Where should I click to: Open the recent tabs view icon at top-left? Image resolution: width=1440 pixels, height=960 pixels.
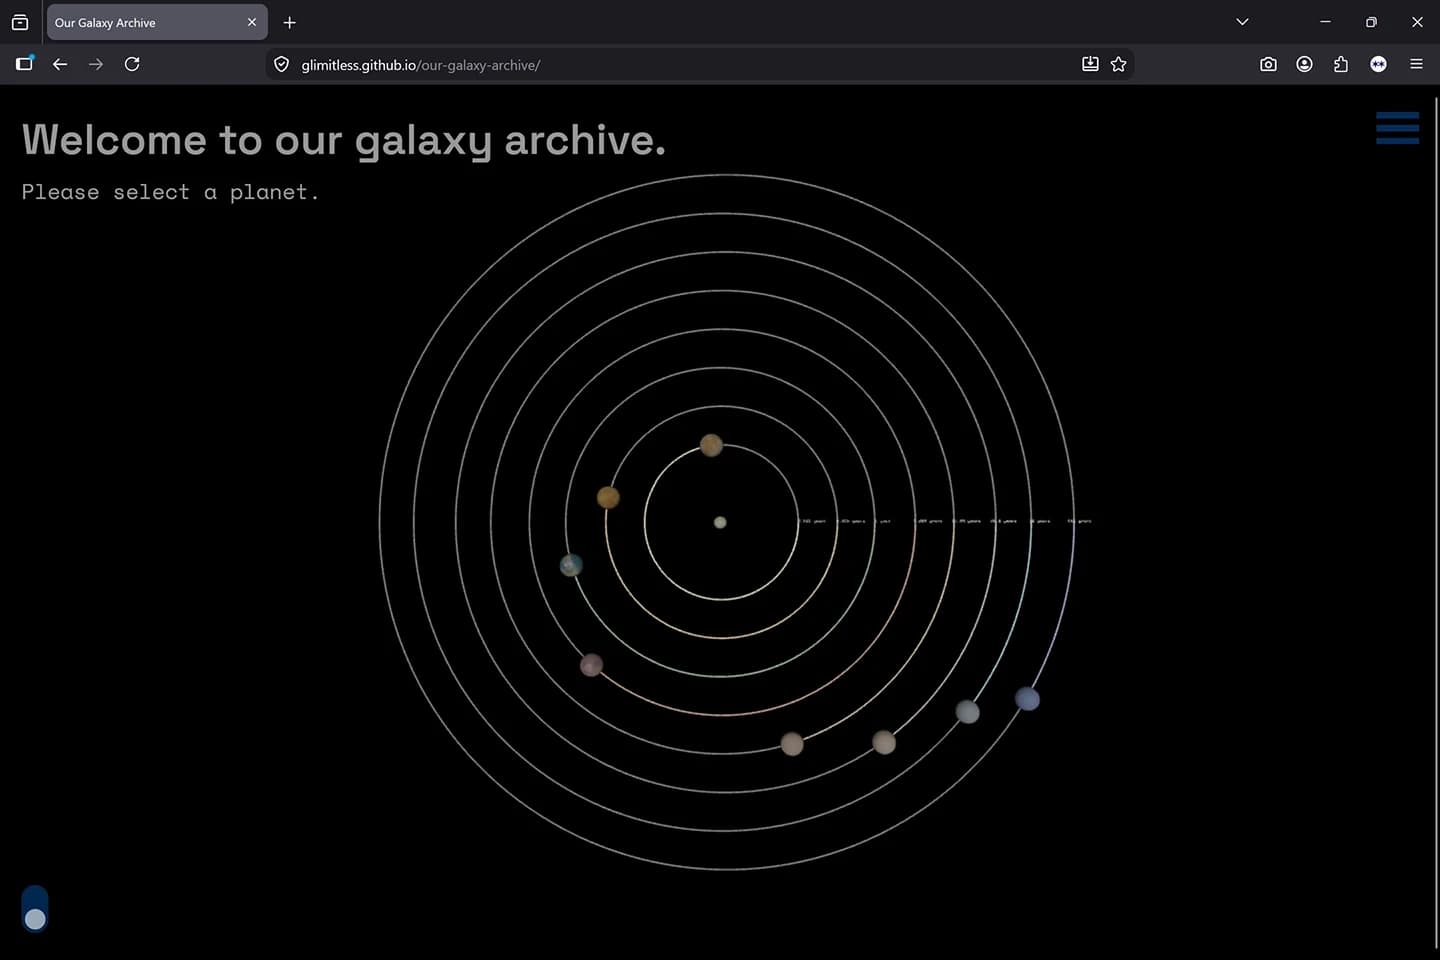pos(20,22)
